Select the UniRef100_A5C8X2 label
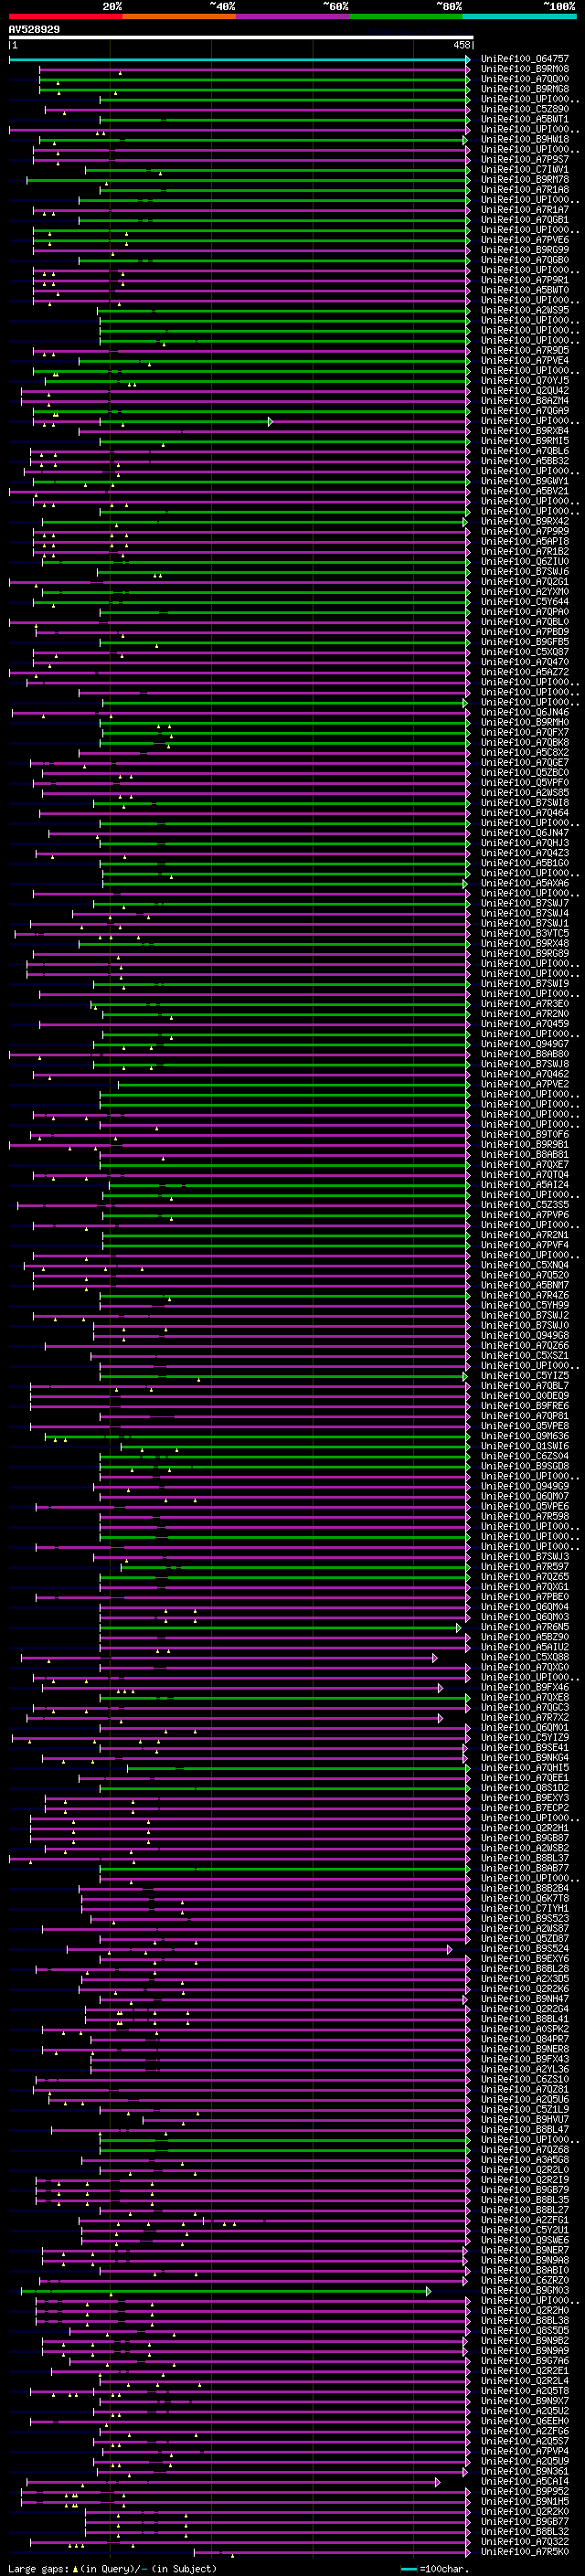Screen dimensions: 585x2576 click(524, 752)
